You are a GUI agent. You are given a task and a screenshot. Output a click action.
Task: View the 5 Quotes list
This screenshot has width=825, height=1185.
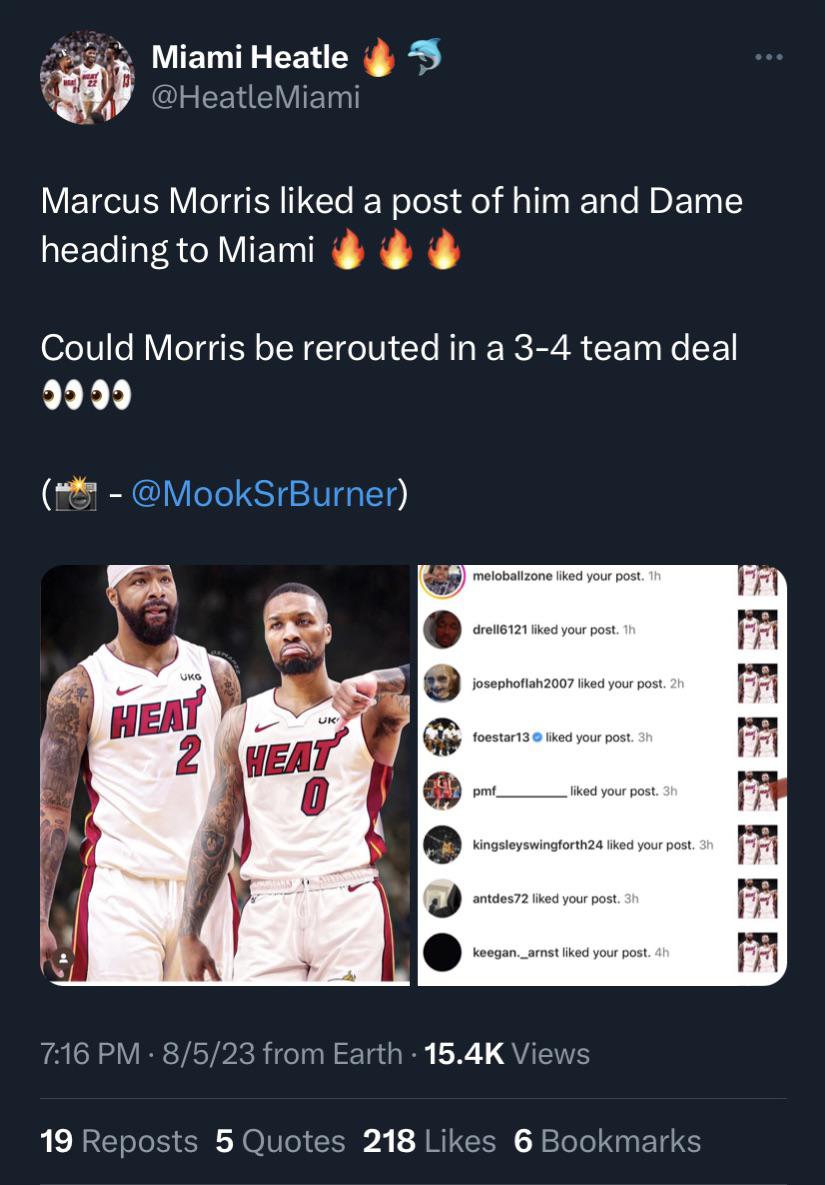pyautogui.click(x=280, y=1141)
